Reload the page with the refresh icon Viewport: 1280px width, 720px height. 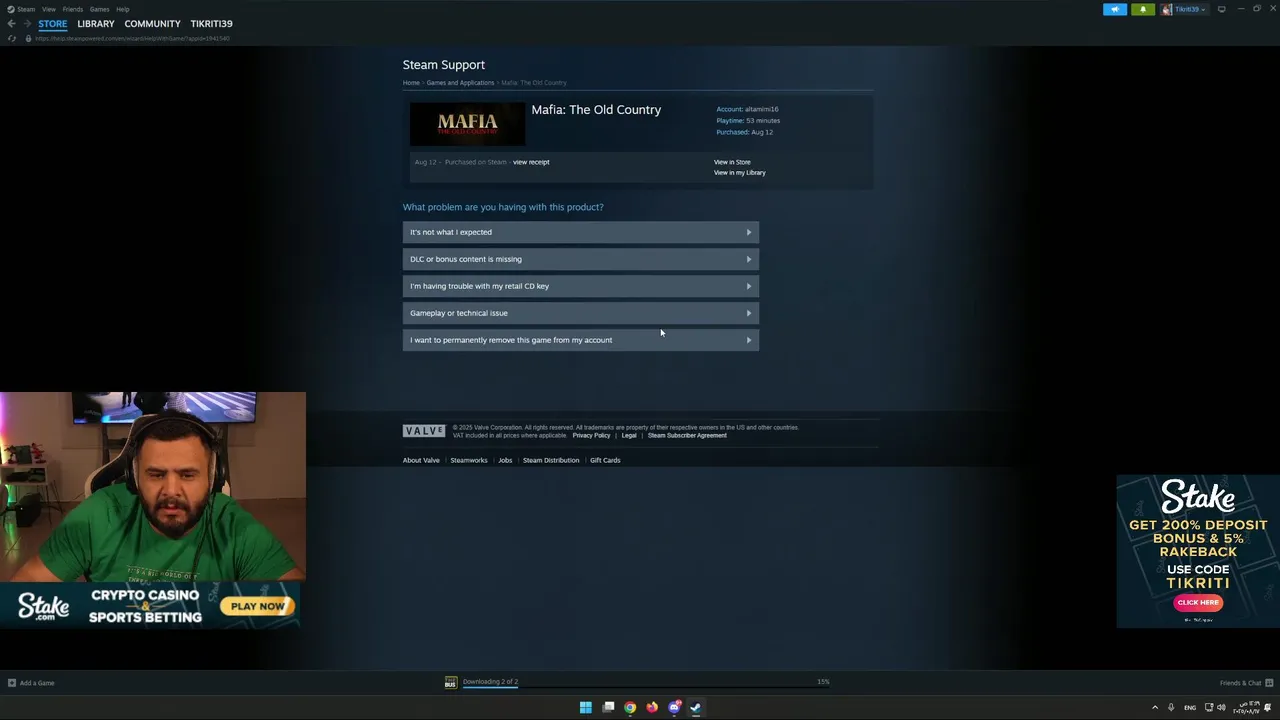[12, 38]
